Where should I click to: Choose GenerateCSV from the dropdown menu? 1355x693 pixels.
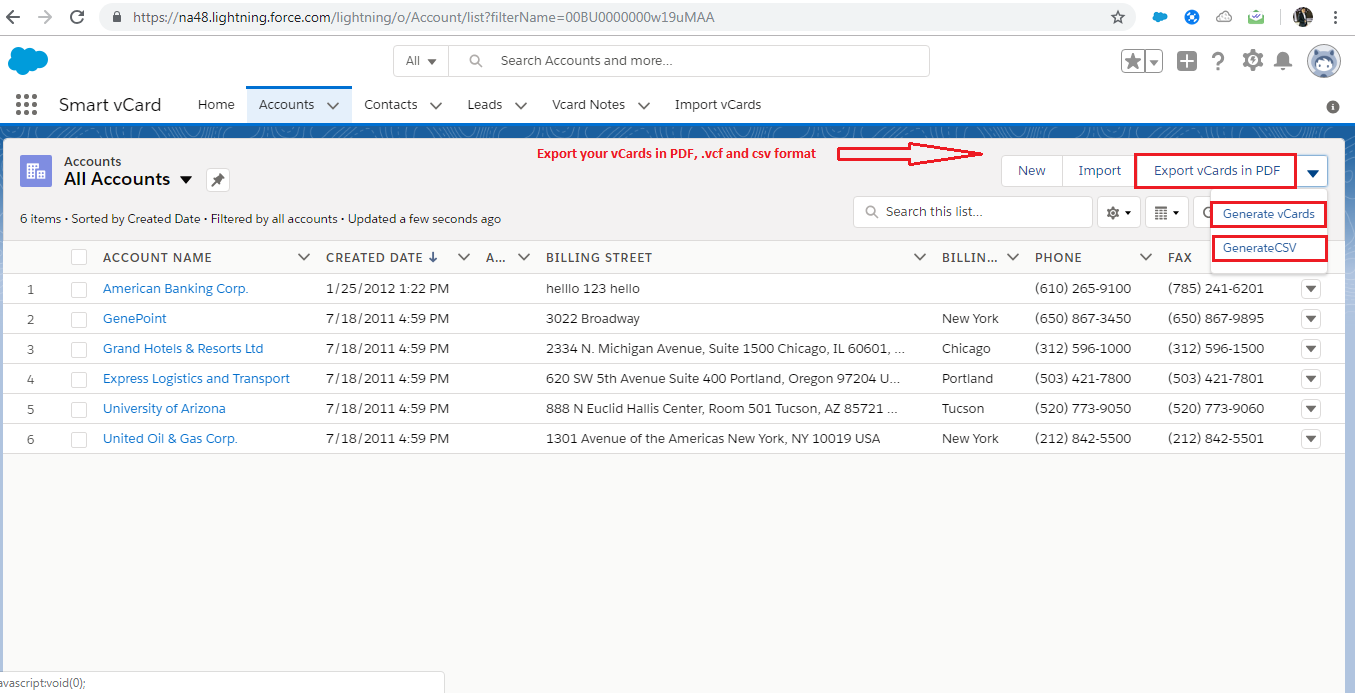click(1268, 248)
